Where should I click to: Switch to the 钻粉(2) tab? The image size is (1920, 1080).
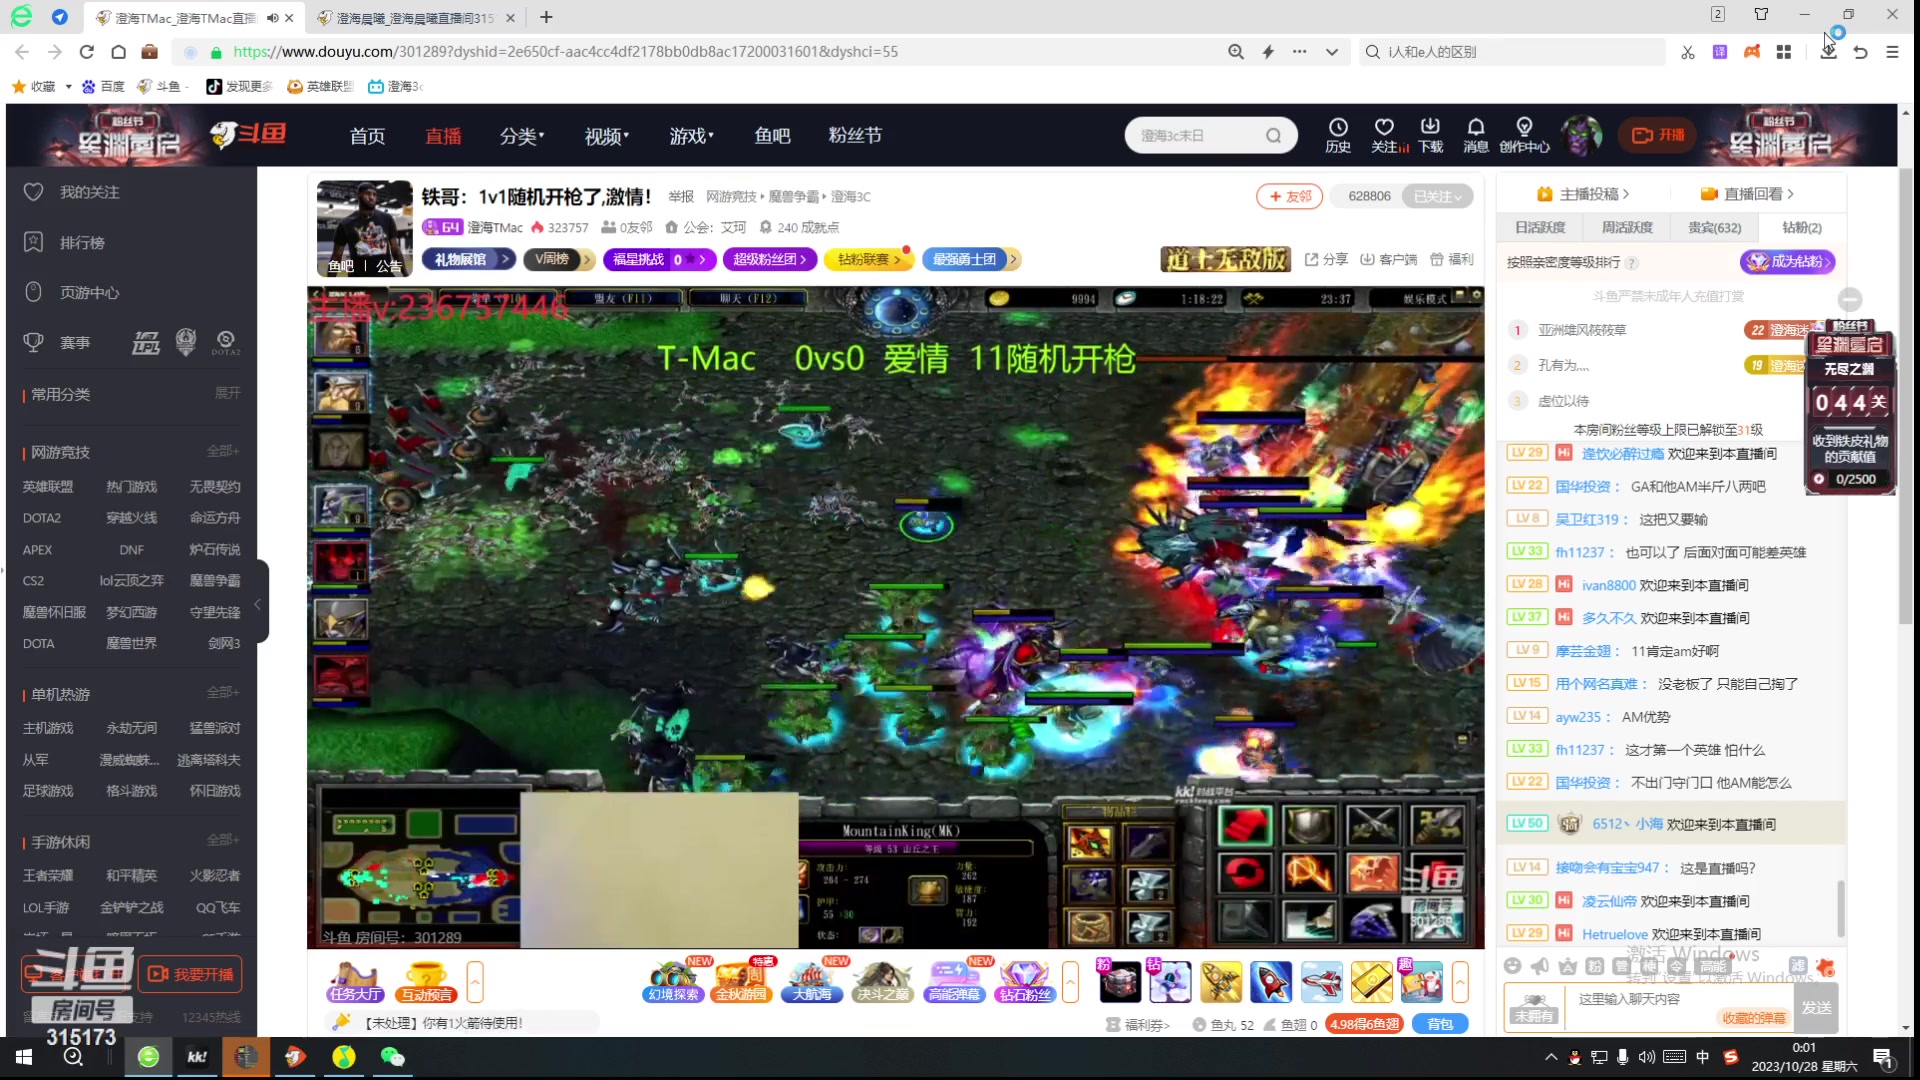(1802, 228)
